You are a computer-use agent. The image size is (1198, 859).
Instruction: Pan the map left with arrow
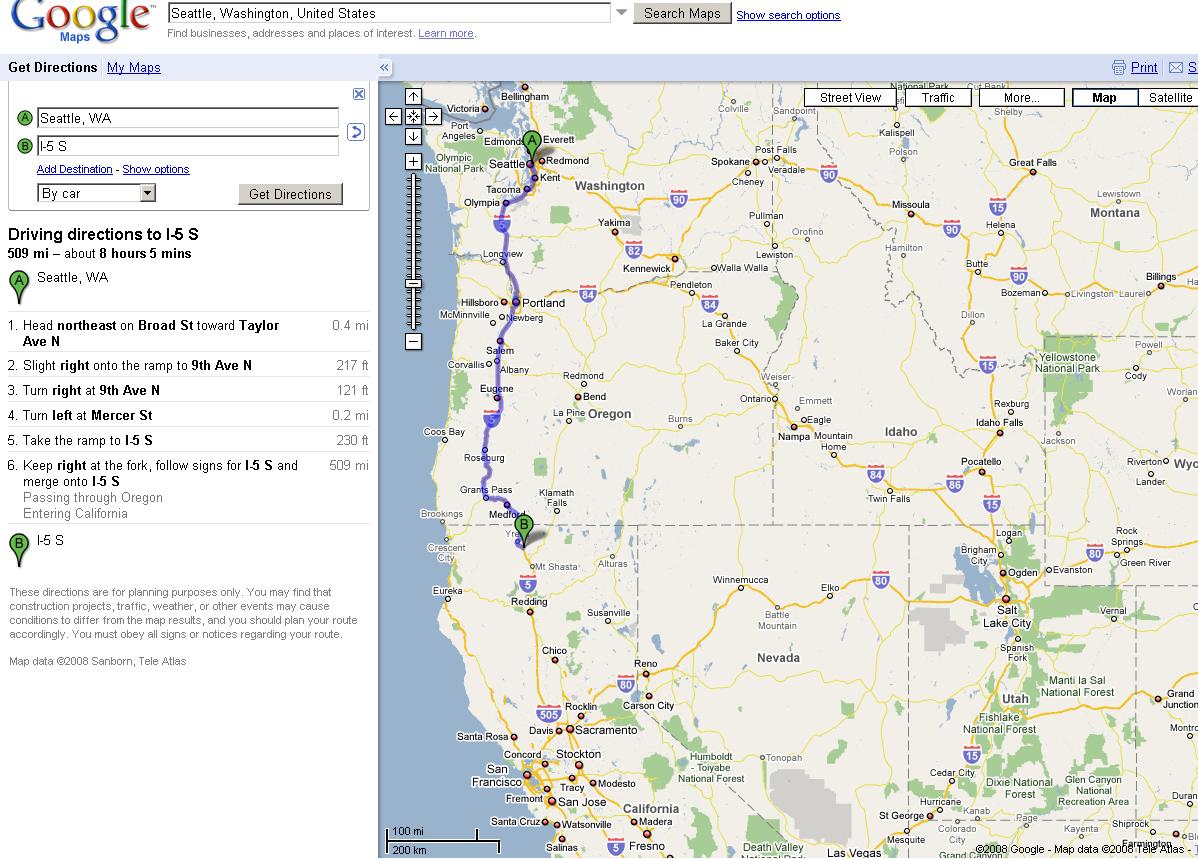coord(394,117)
